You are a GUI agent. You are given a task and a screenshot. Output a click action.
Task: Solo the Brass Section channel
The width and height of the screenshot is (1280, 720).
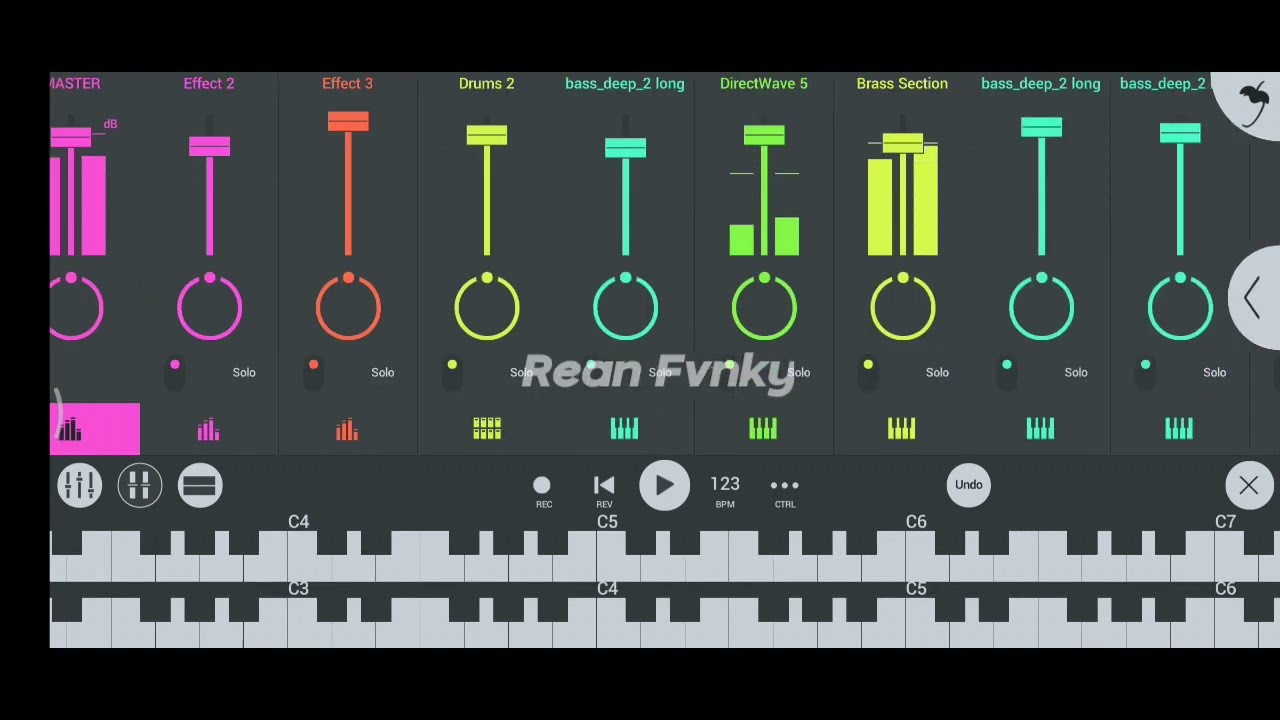[x=937, y=372]
